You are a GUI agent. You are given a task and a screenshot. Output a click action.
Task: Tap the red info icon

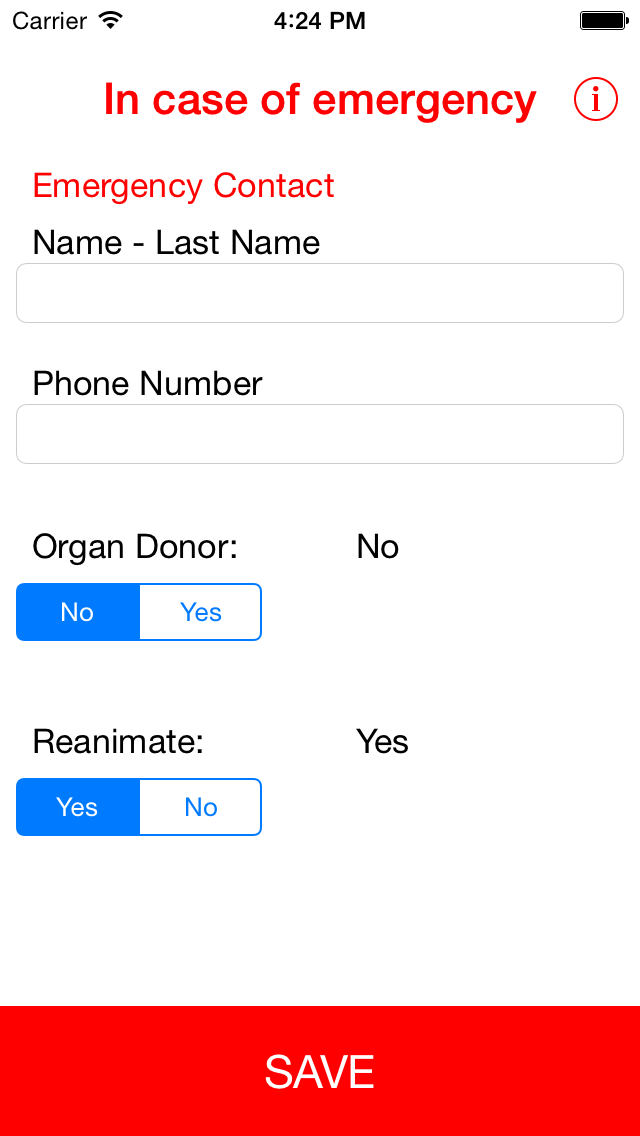pyautogui.click(x=596, y=100)
